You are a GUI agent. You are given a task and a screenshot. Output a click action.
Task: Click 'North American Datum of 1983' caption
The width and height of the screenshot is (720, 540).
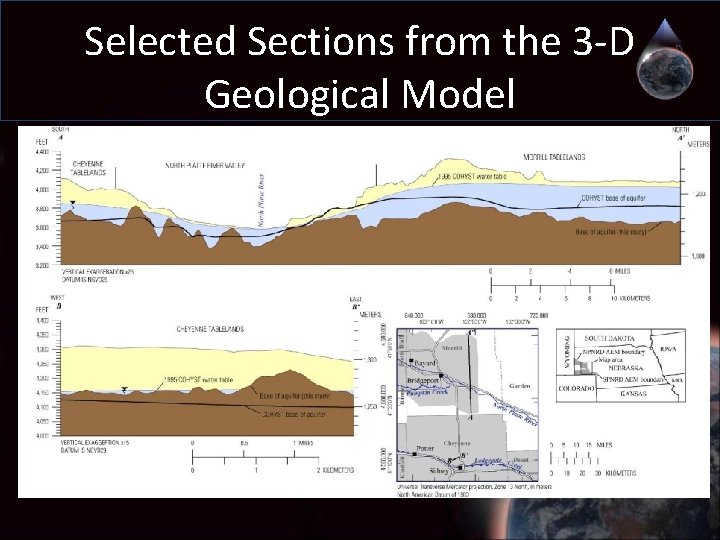[433, 495]
